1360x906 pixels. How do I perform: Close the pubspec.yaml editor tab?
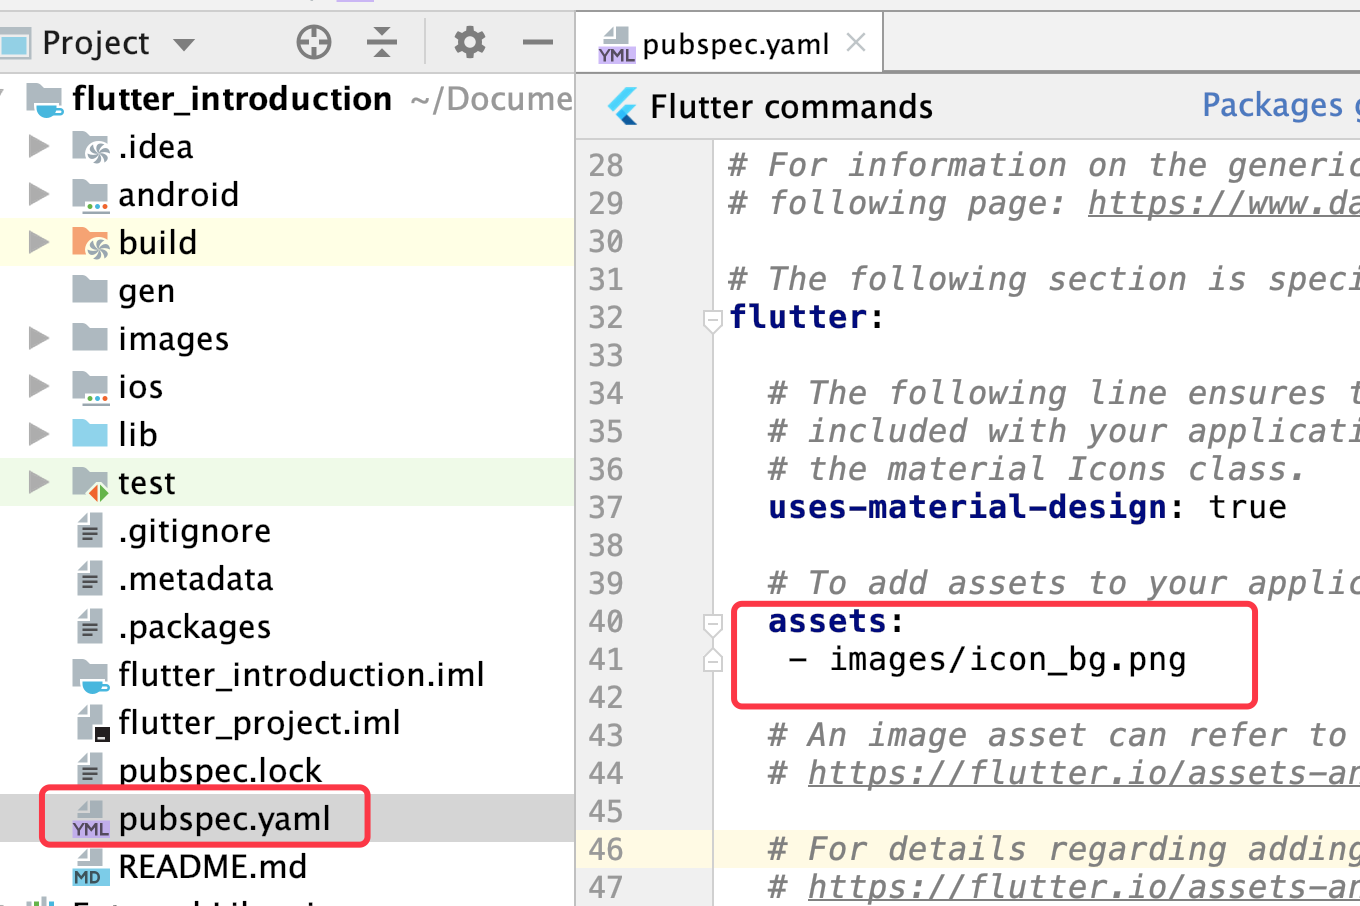tap(856, 42)
